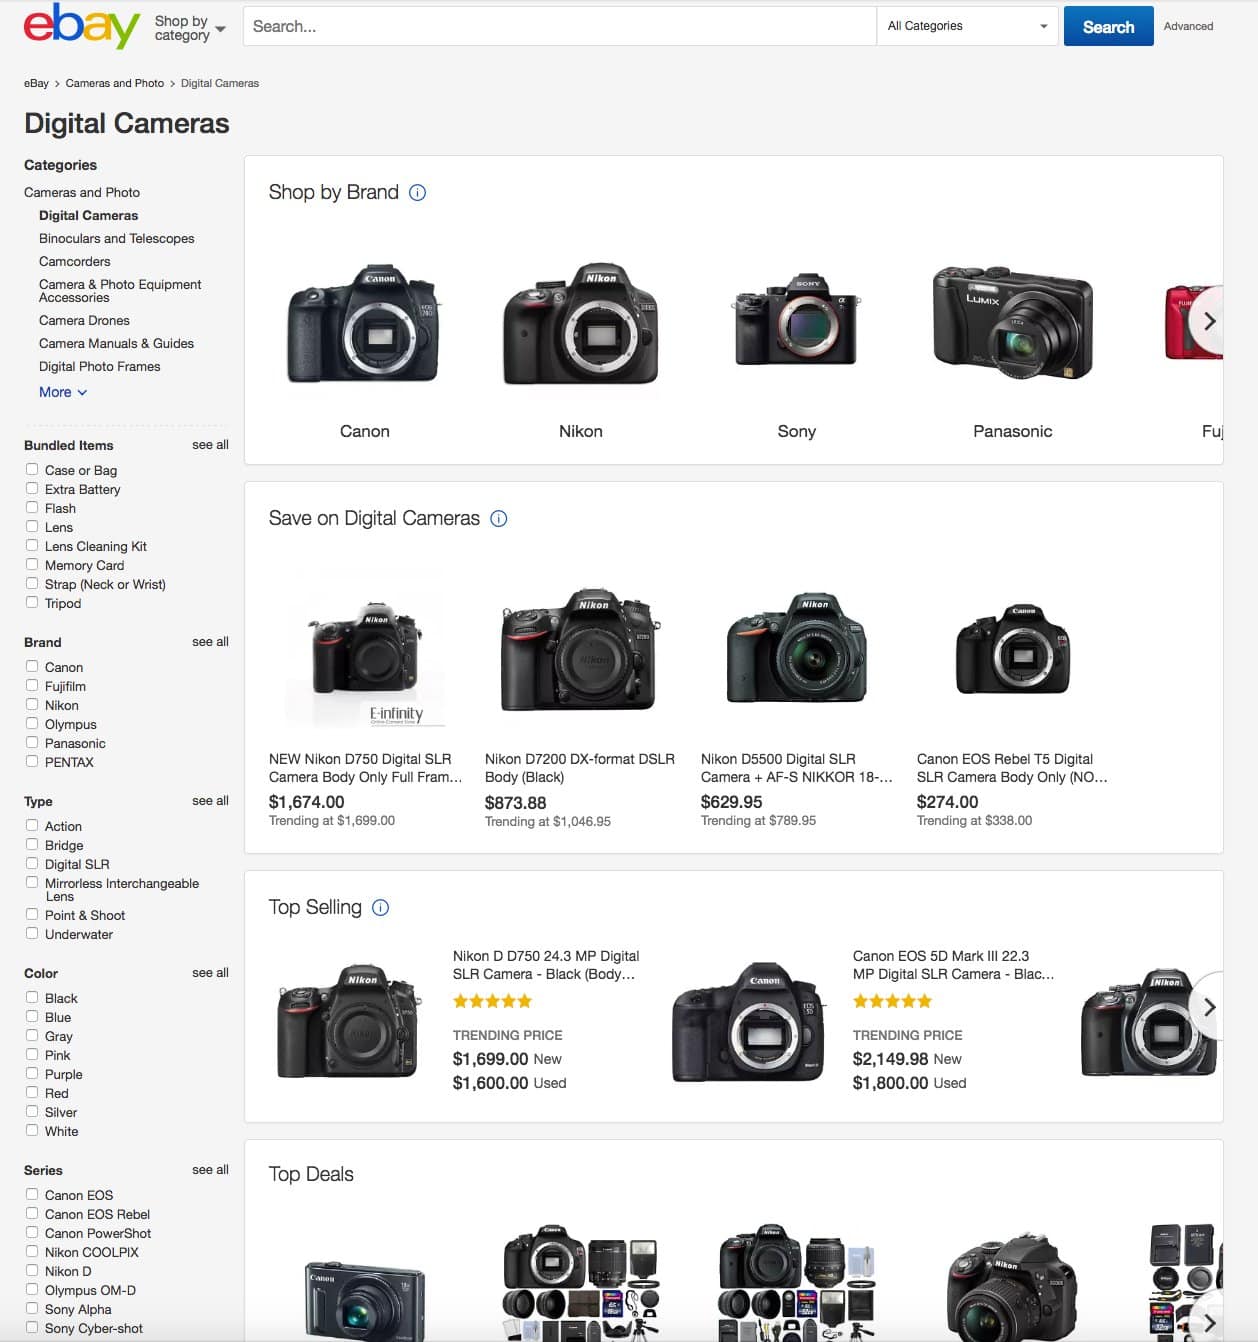Screen dimensions: 1258x1342
Task: Open info icon next to Save on Digital Cameras
Action: click(499, 519)
